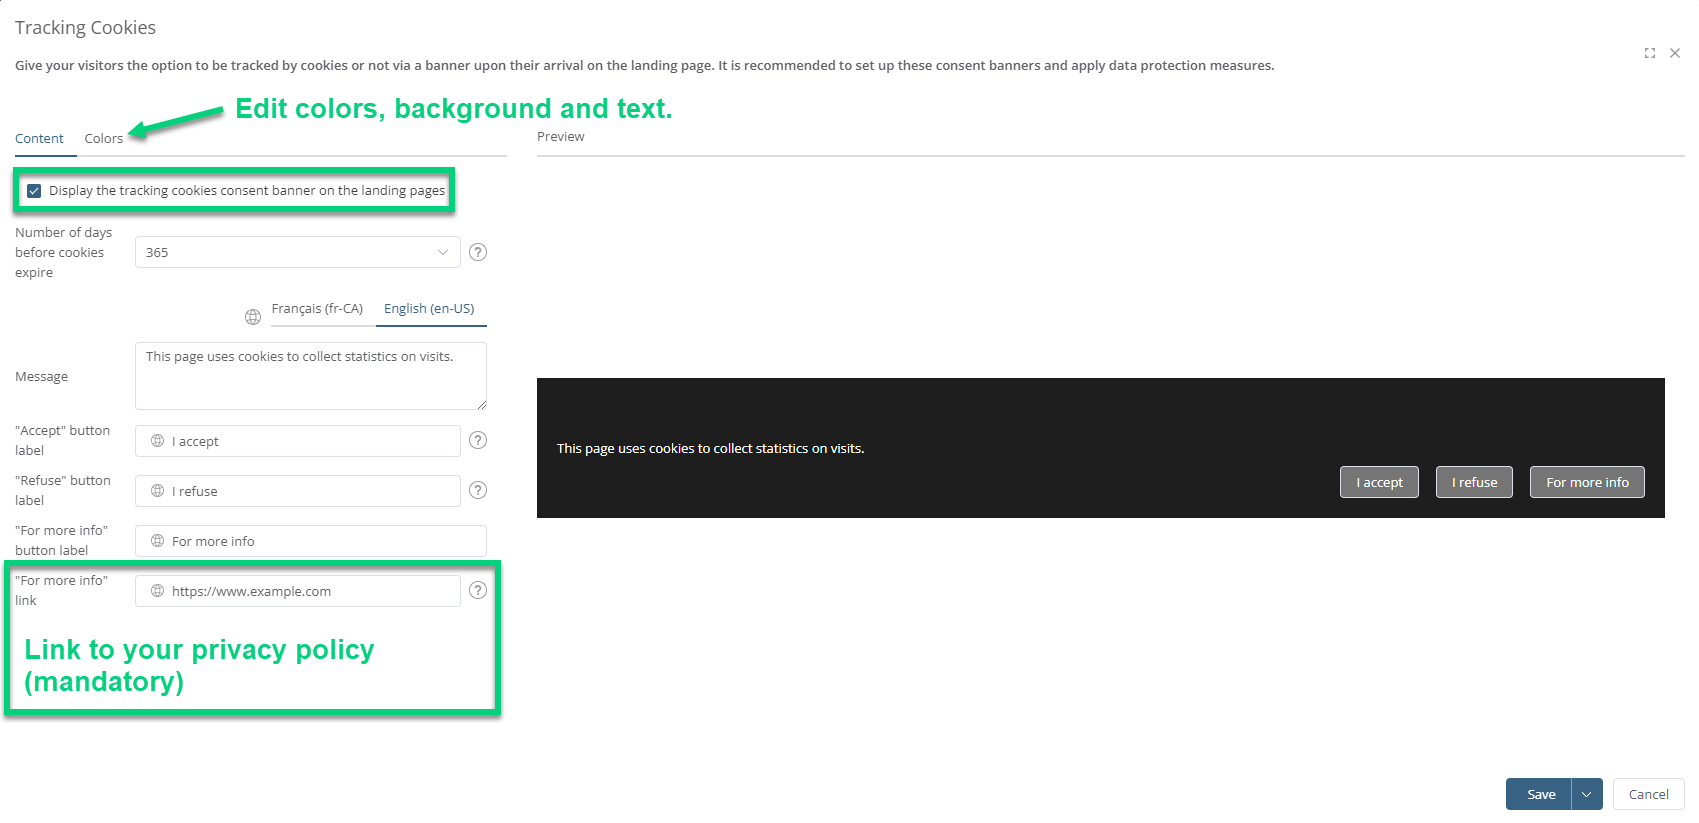
Task: Click I accept in banner preview
Action: point(1379,482)
